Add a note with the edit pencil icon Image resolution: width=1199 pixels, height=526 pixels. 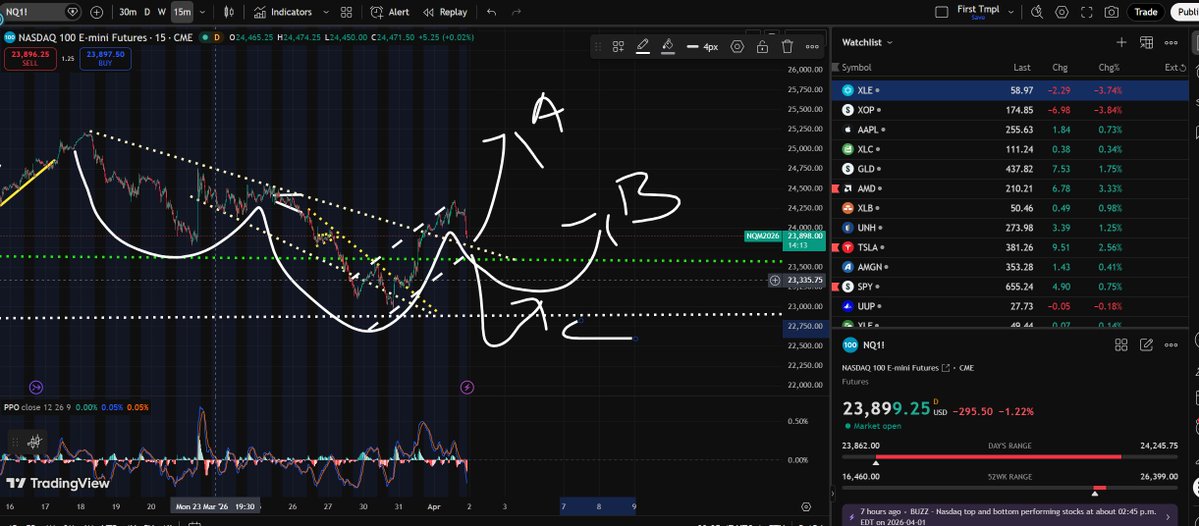[1146, 345]
